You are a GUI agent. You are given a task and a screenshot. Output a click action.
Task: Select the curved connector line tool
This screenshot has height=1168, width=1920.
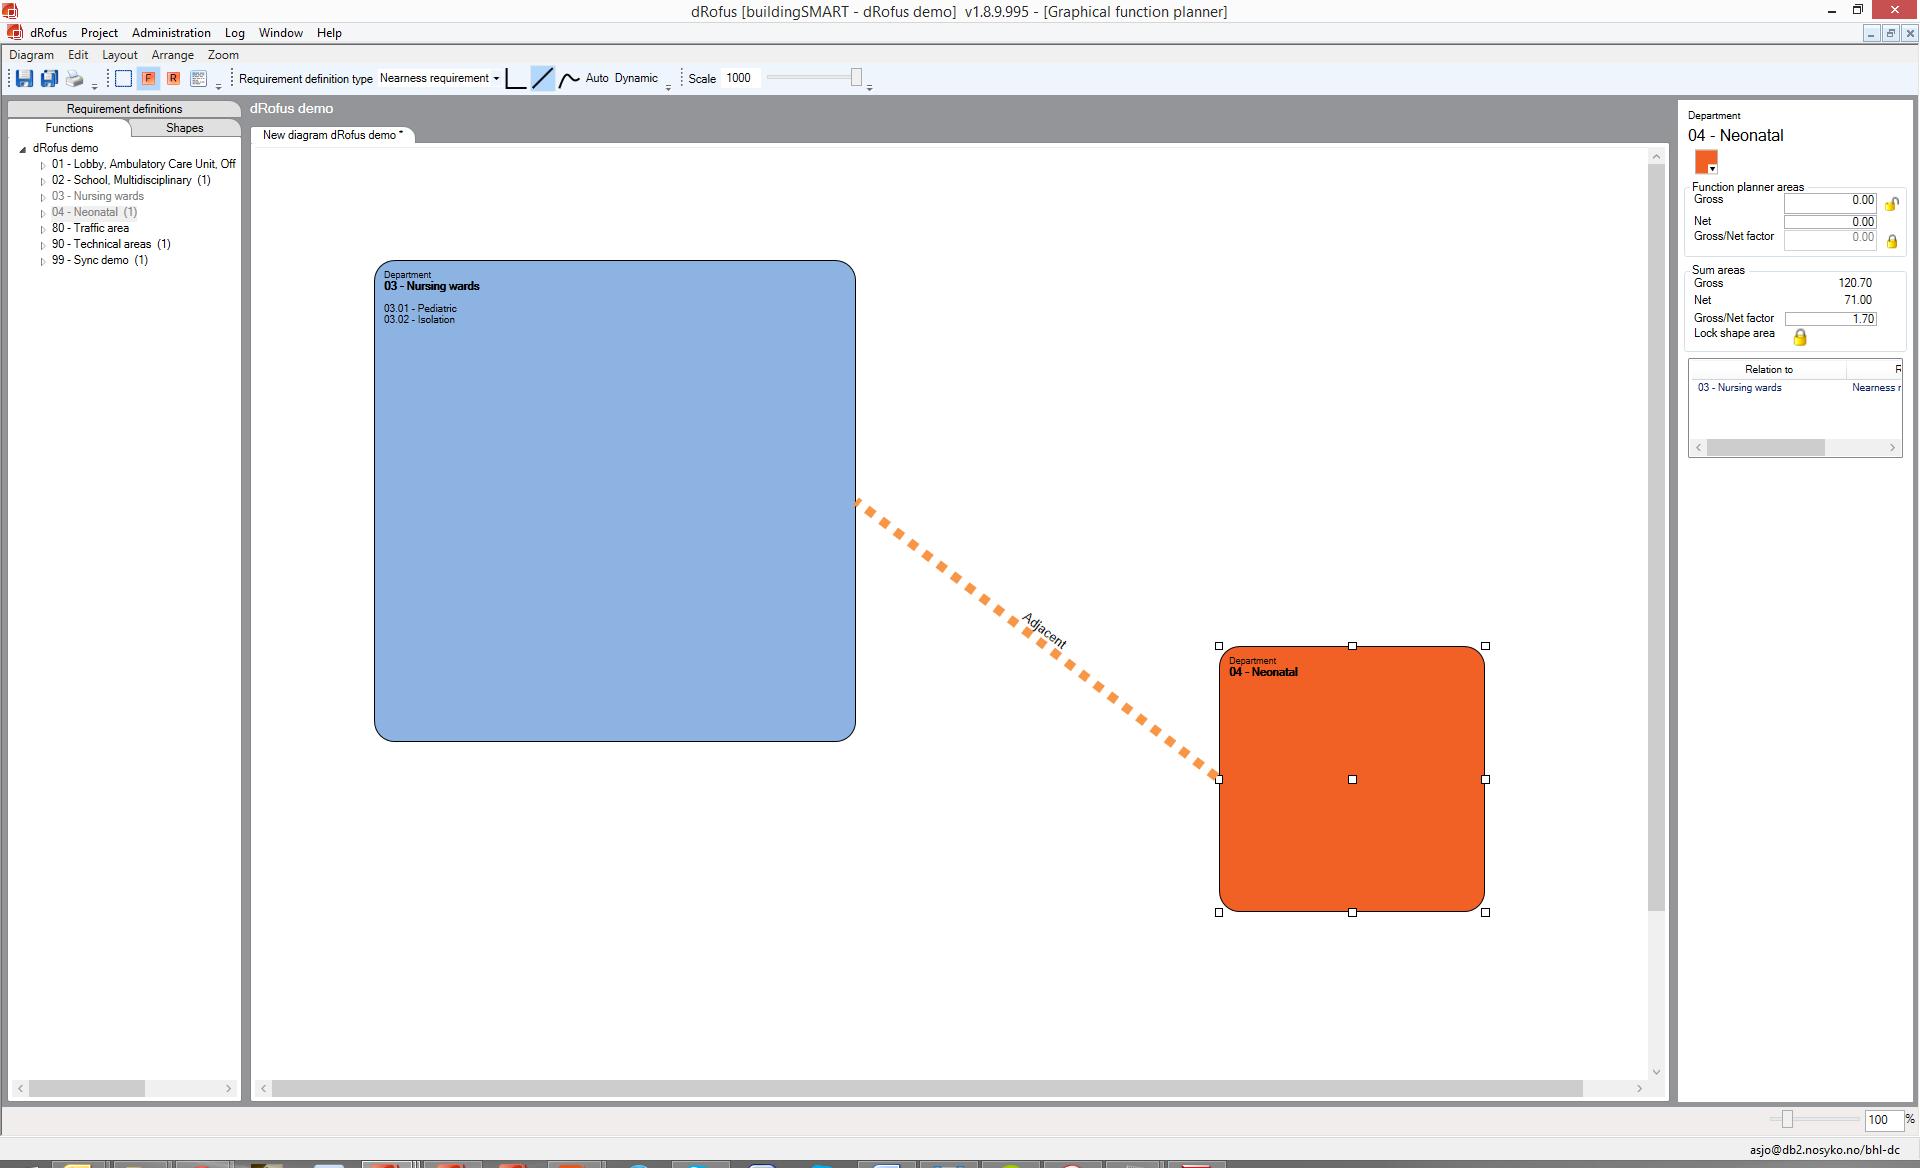569,78
